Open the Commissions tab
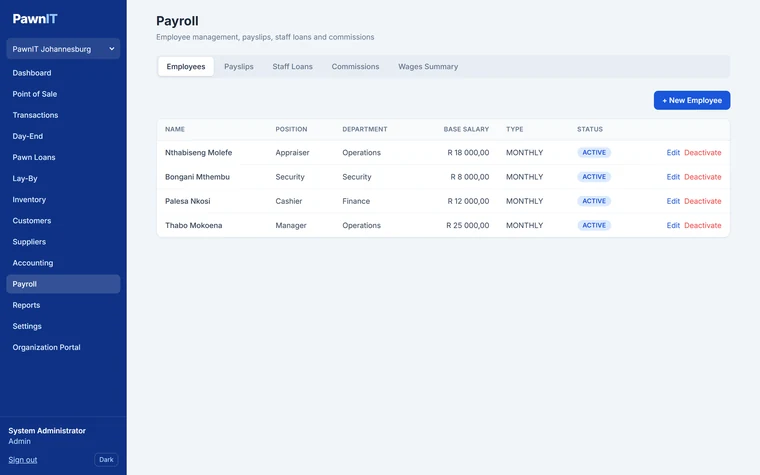This screenshot has height=475, width=760. click(x=355, y=66)
